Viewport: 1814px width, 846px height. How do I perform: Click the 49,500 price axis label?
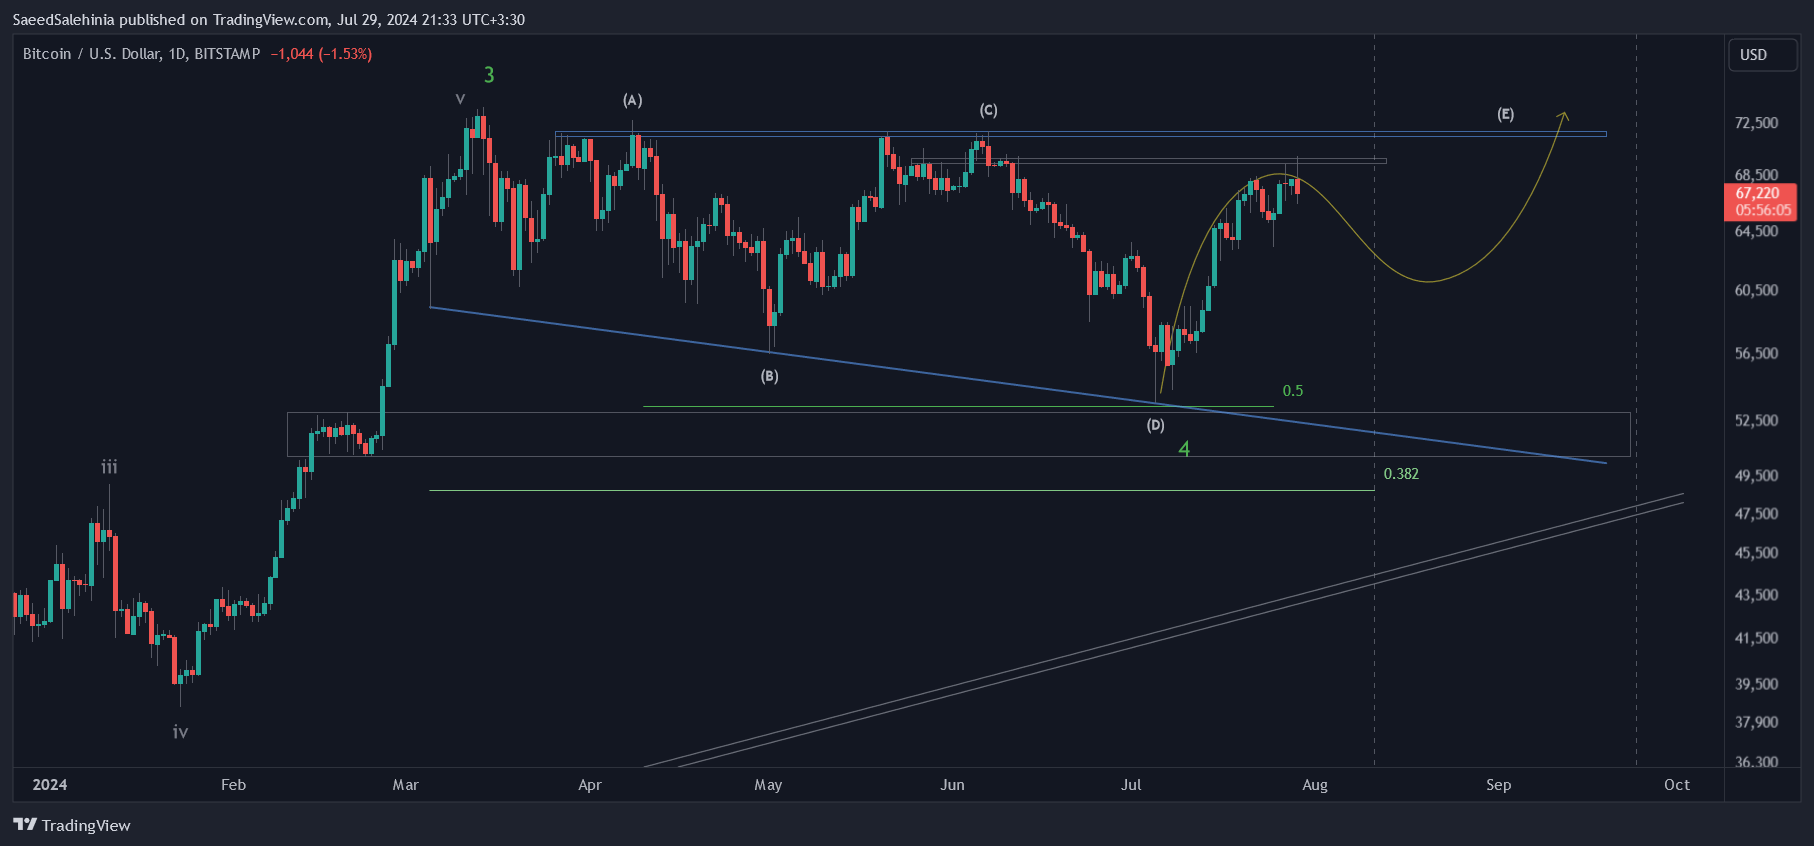click(1757, 475)
